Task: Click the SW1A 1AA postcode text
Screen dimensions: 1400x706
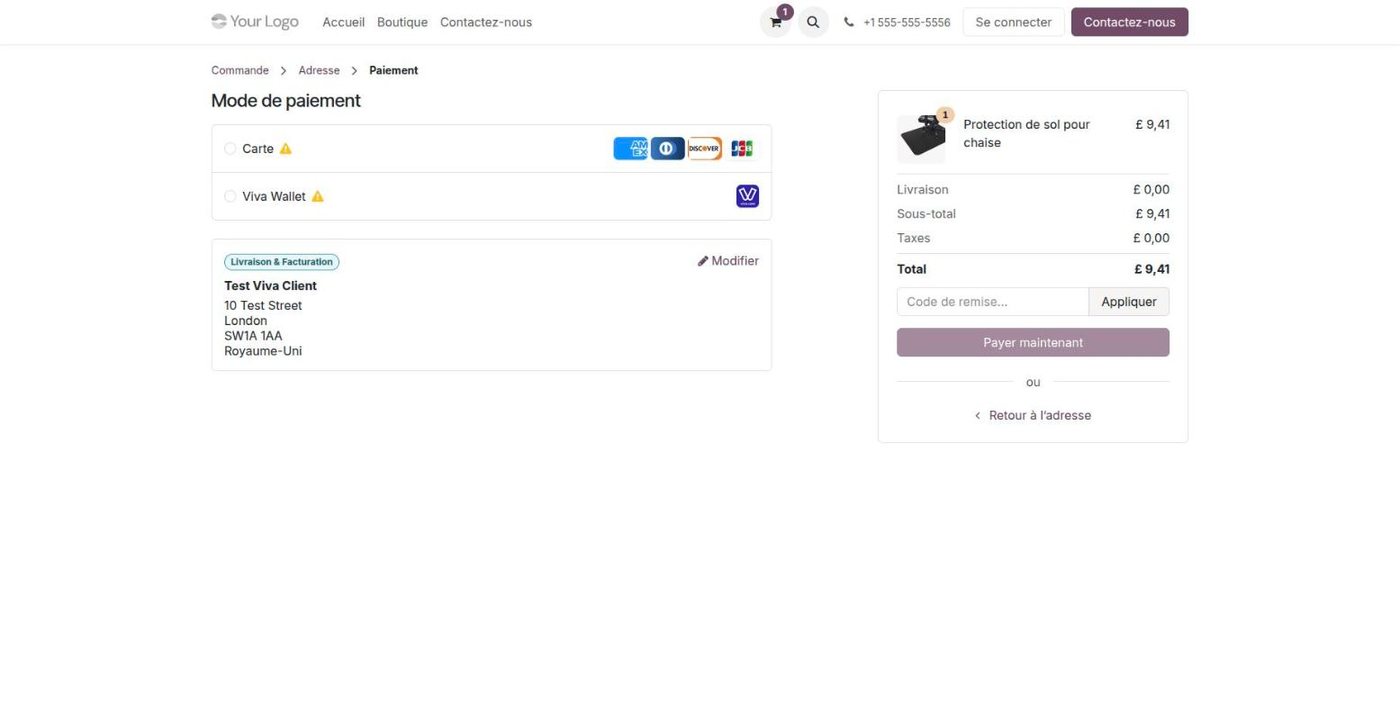Action: (x=253, y=336)
